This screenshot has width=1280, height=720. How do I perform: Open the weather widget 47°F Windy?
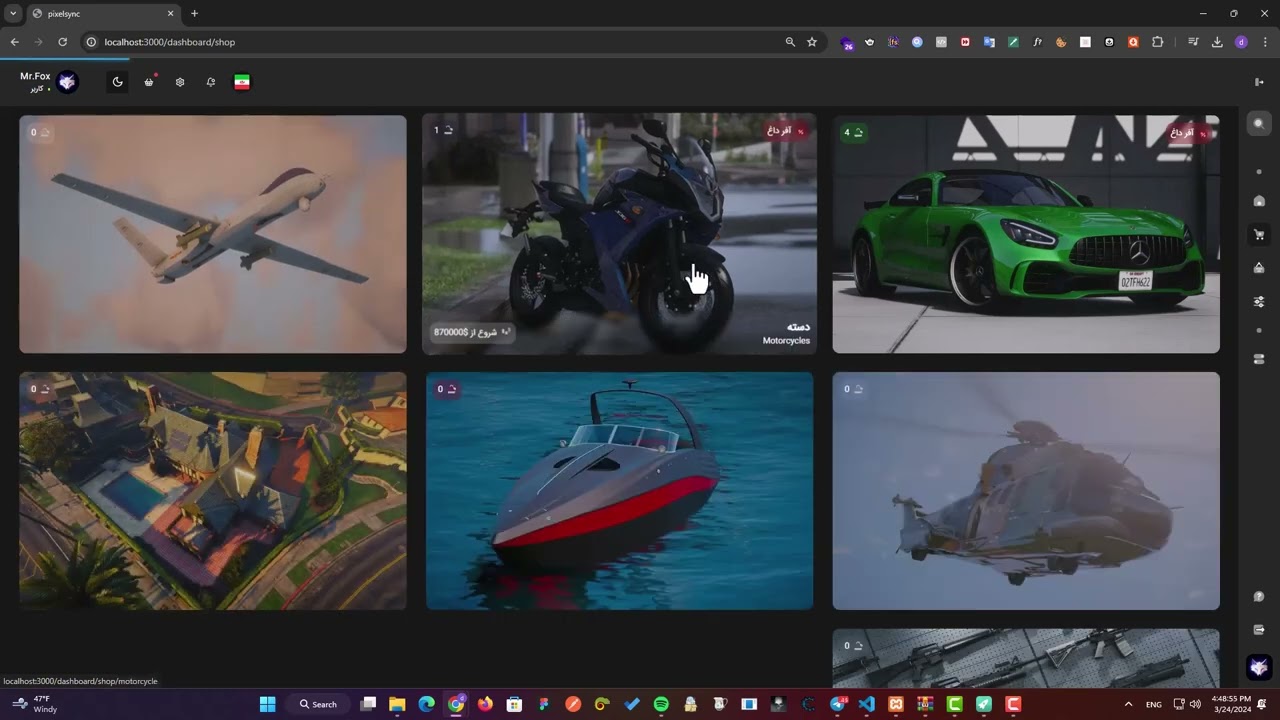click(35, 704)
